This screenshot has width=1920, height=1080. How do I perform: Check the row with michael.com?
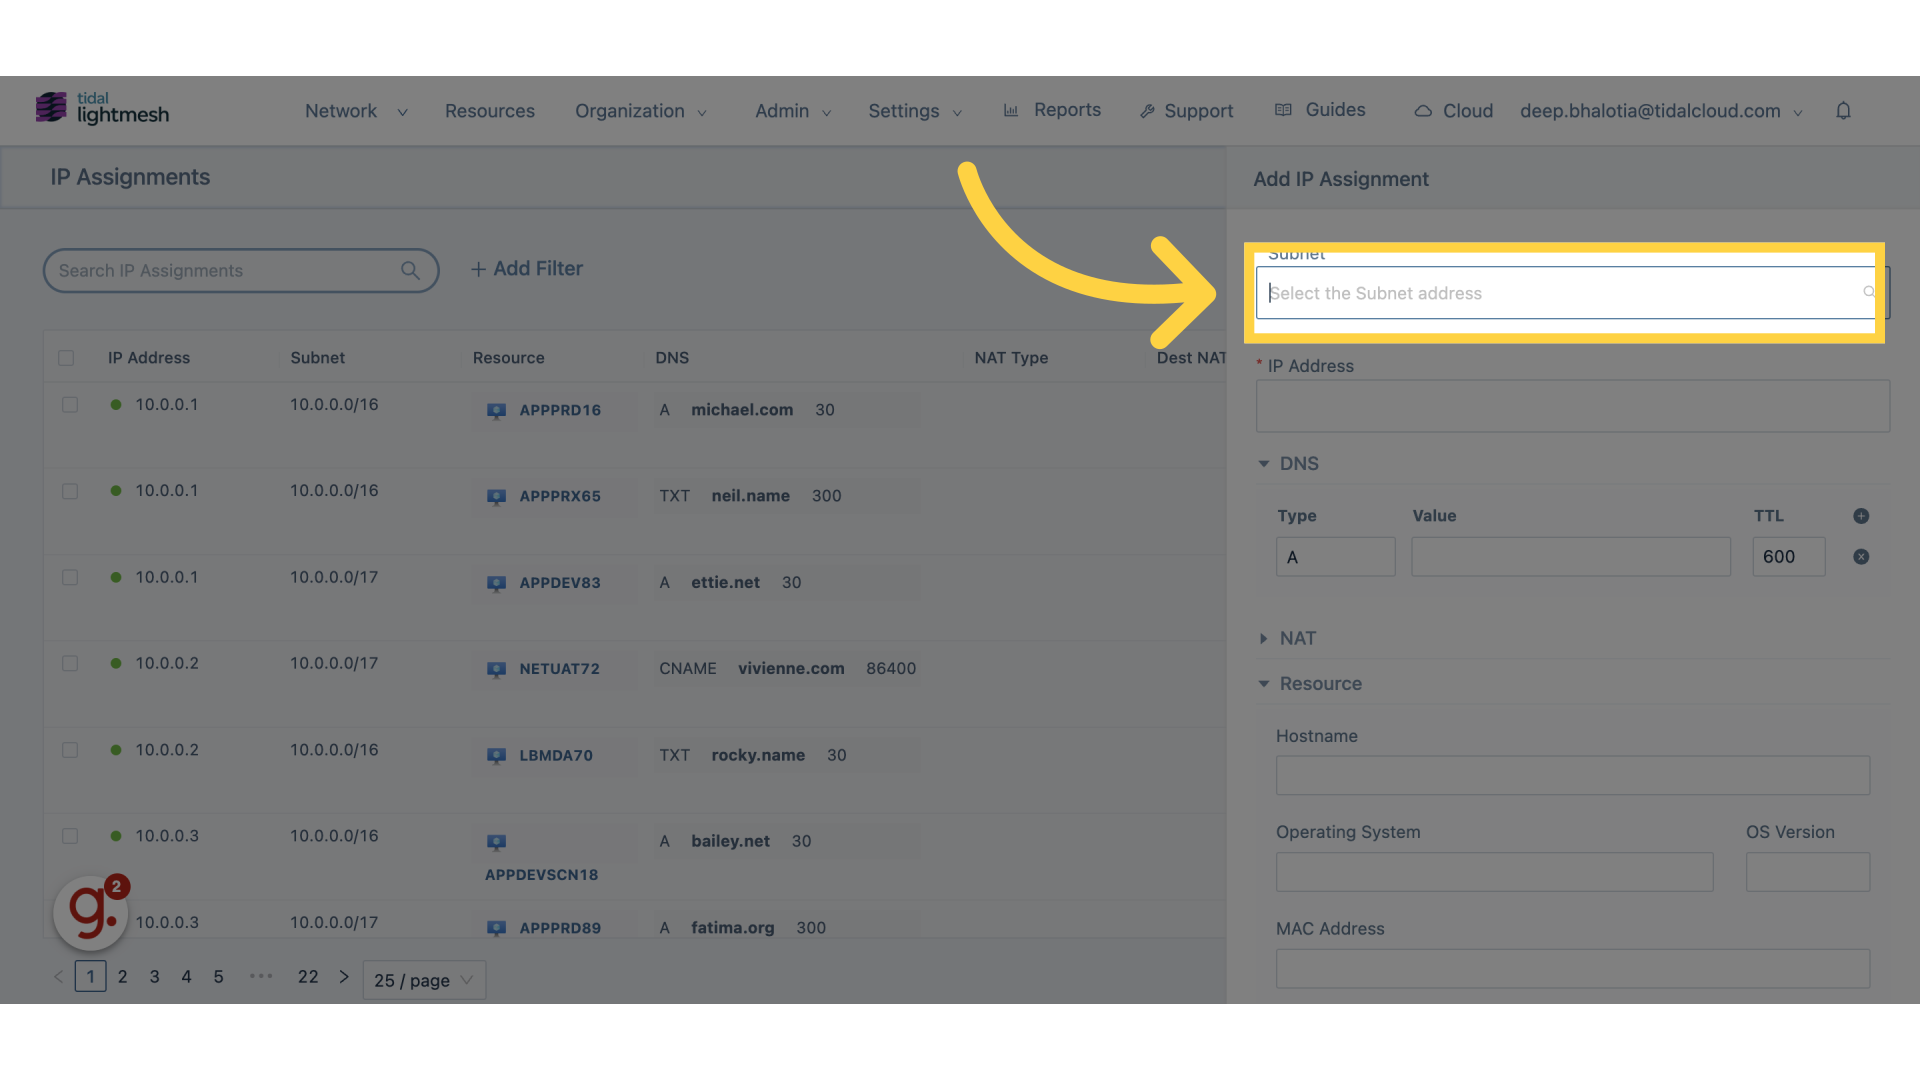coord(70,405)
